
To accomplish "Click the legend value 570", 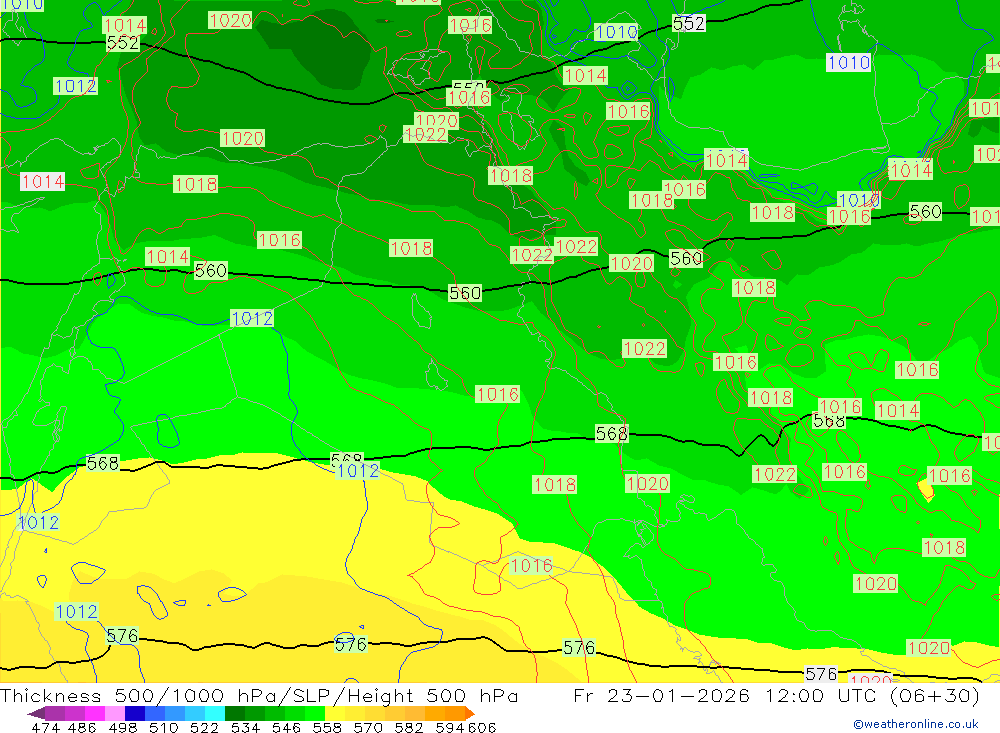I will pyautogui.click(x=367, y=727).
